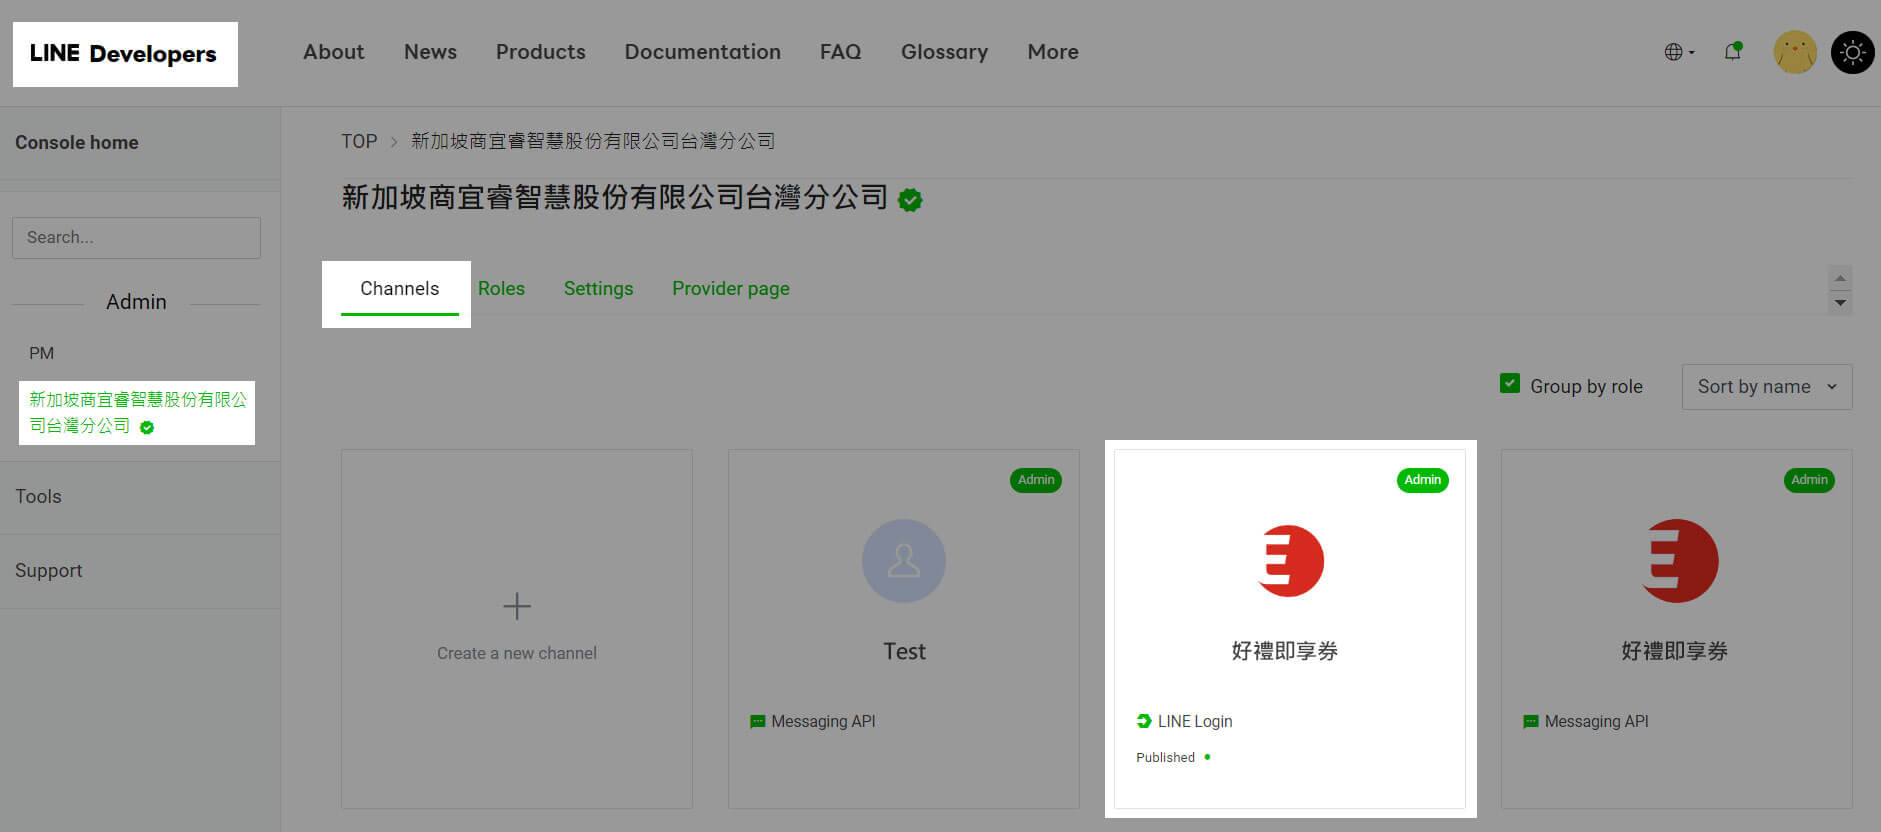Click the scrollbar down arrow
This screenshot has width=1881, height=832.
[x=1840, y=303]
